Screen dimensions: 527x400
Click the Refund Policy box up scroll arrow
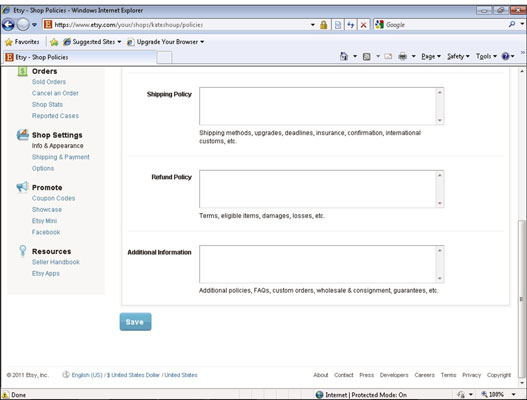(x=440, y=175)
